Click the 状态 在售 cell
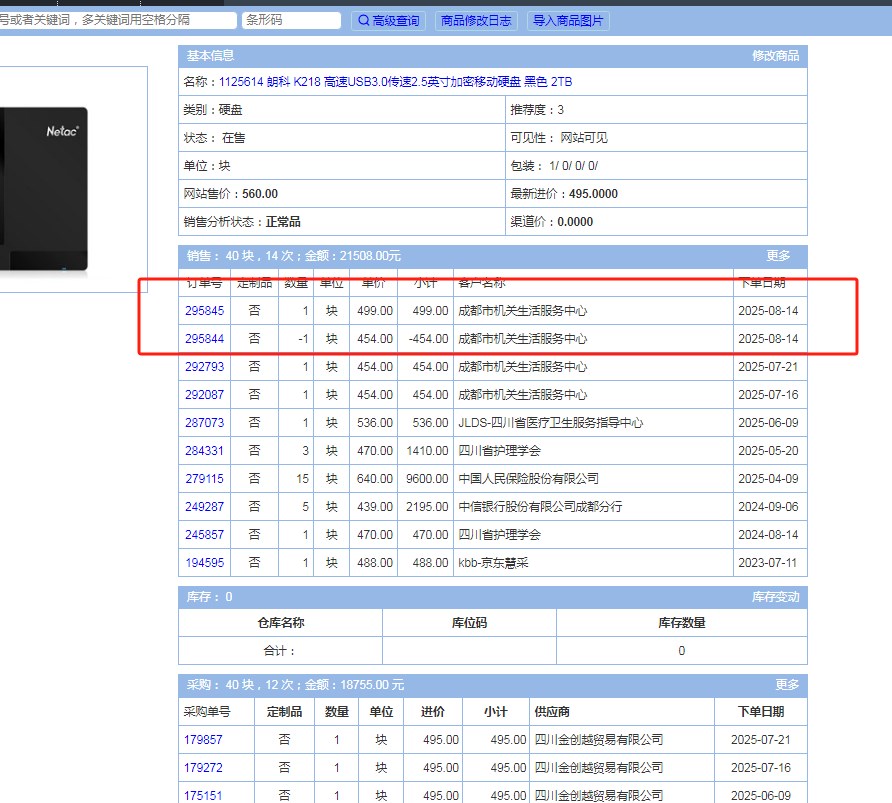 [342, 138]
